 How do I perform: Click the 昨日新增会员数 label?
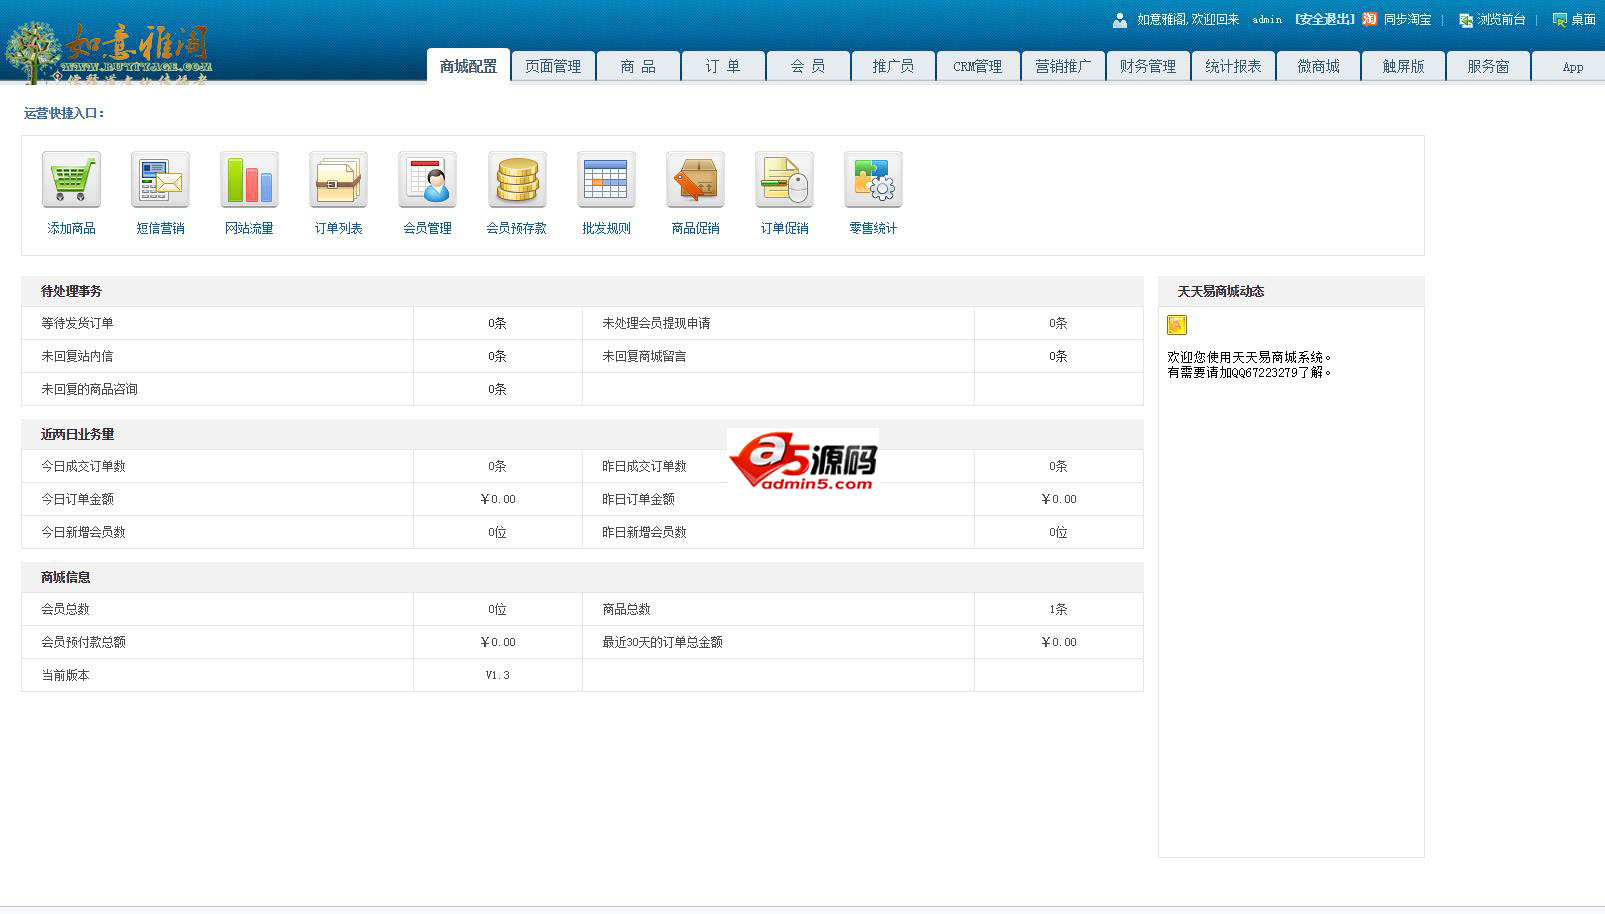(x=644, y=532)
